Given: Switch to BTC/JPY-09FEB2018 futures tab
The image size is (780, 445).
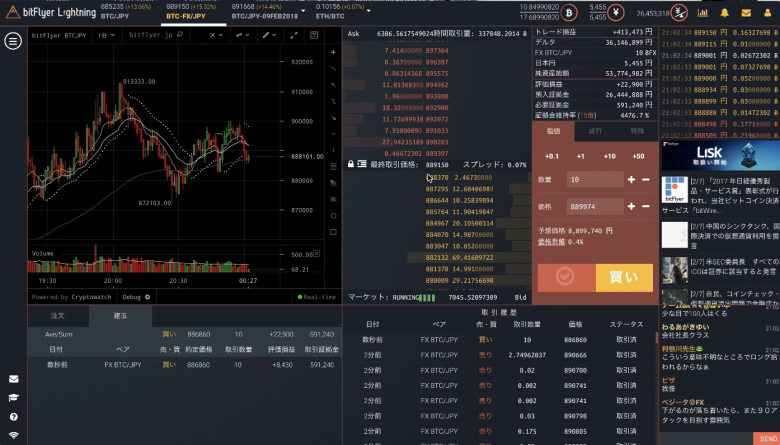Looking at the screenshot, I should click(265, 11).
